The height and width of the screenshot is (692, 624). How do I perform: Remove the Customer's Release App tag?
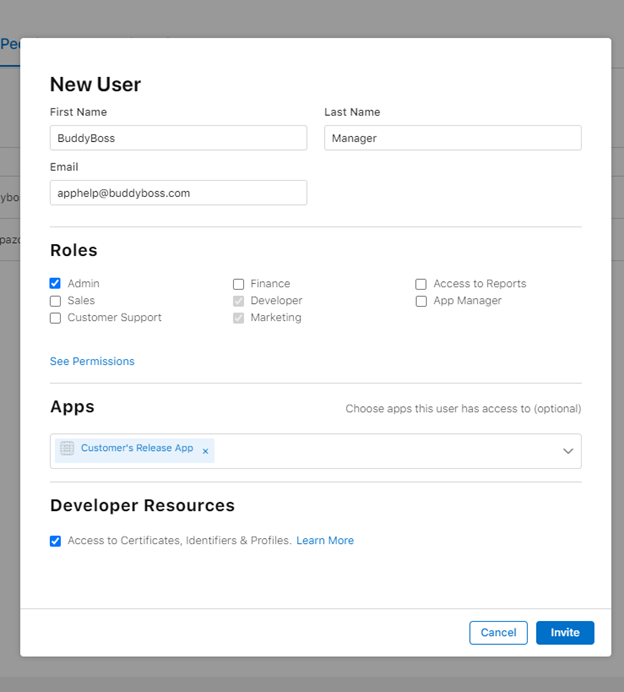pyautogui.click(x=206, y=451)
